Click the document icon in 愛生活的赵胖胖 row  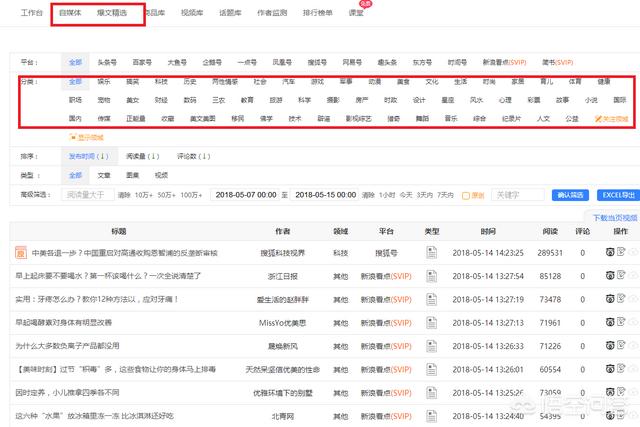pos(432,298)
